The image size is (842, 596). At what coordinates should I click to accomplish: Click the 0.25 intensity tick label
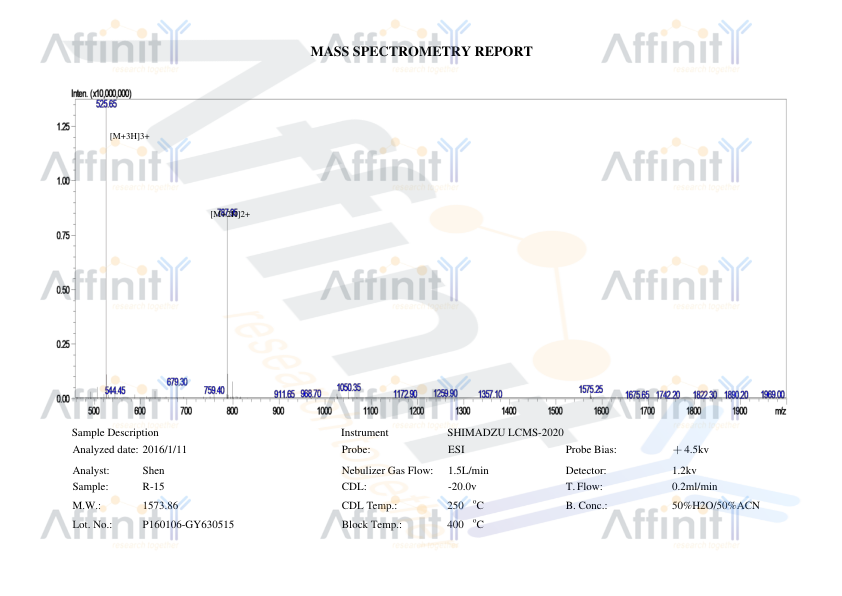click(x=63, y=344)
